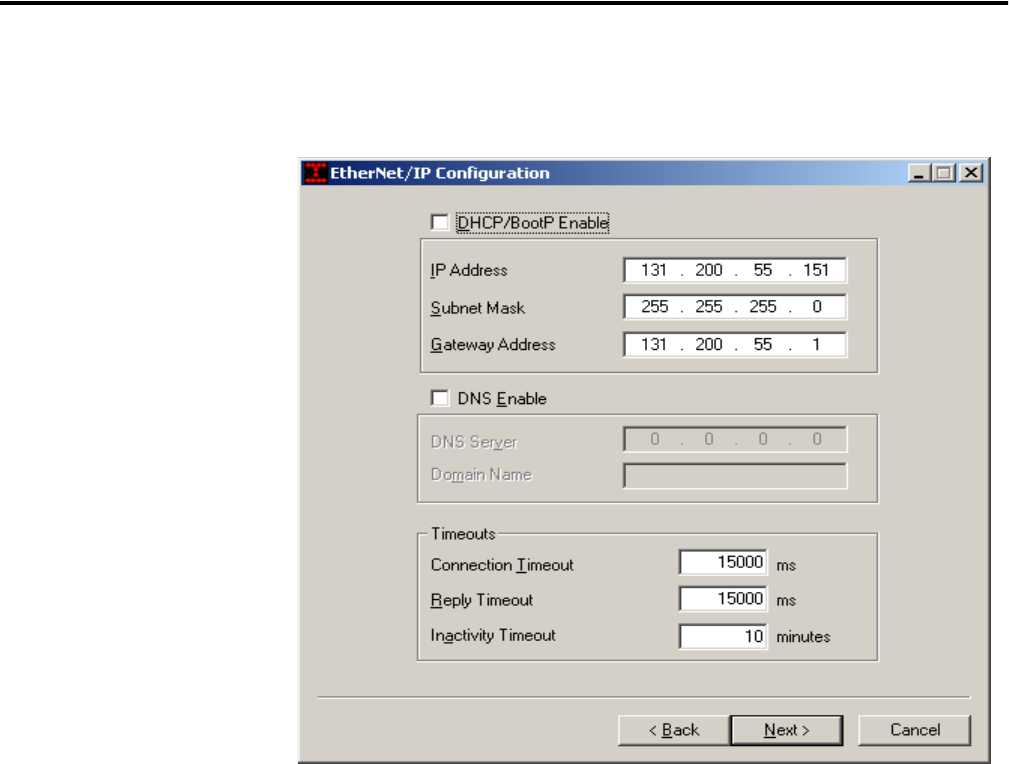Click the EtherNet/IP Configuration title text
1009x764 pixels.
pyautogui.click(x=440, y=173)
